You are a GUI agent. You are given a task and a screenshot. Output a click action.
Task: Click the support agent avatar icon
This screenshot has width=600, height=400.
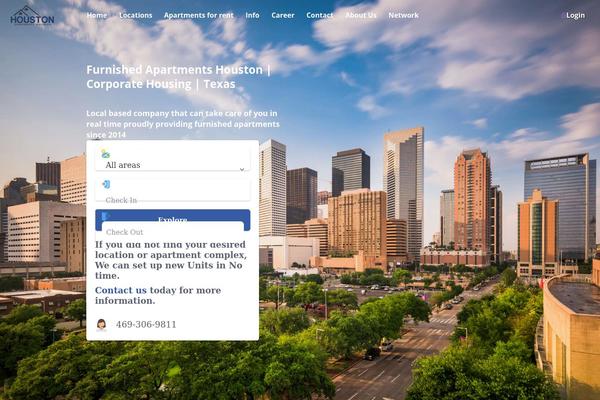coord(101,325)
